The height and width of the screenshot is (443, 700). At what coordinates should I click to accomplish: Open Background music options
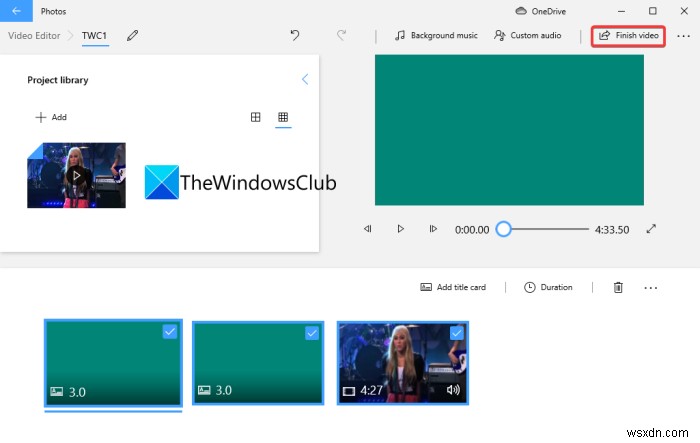[x=436, y=35]
